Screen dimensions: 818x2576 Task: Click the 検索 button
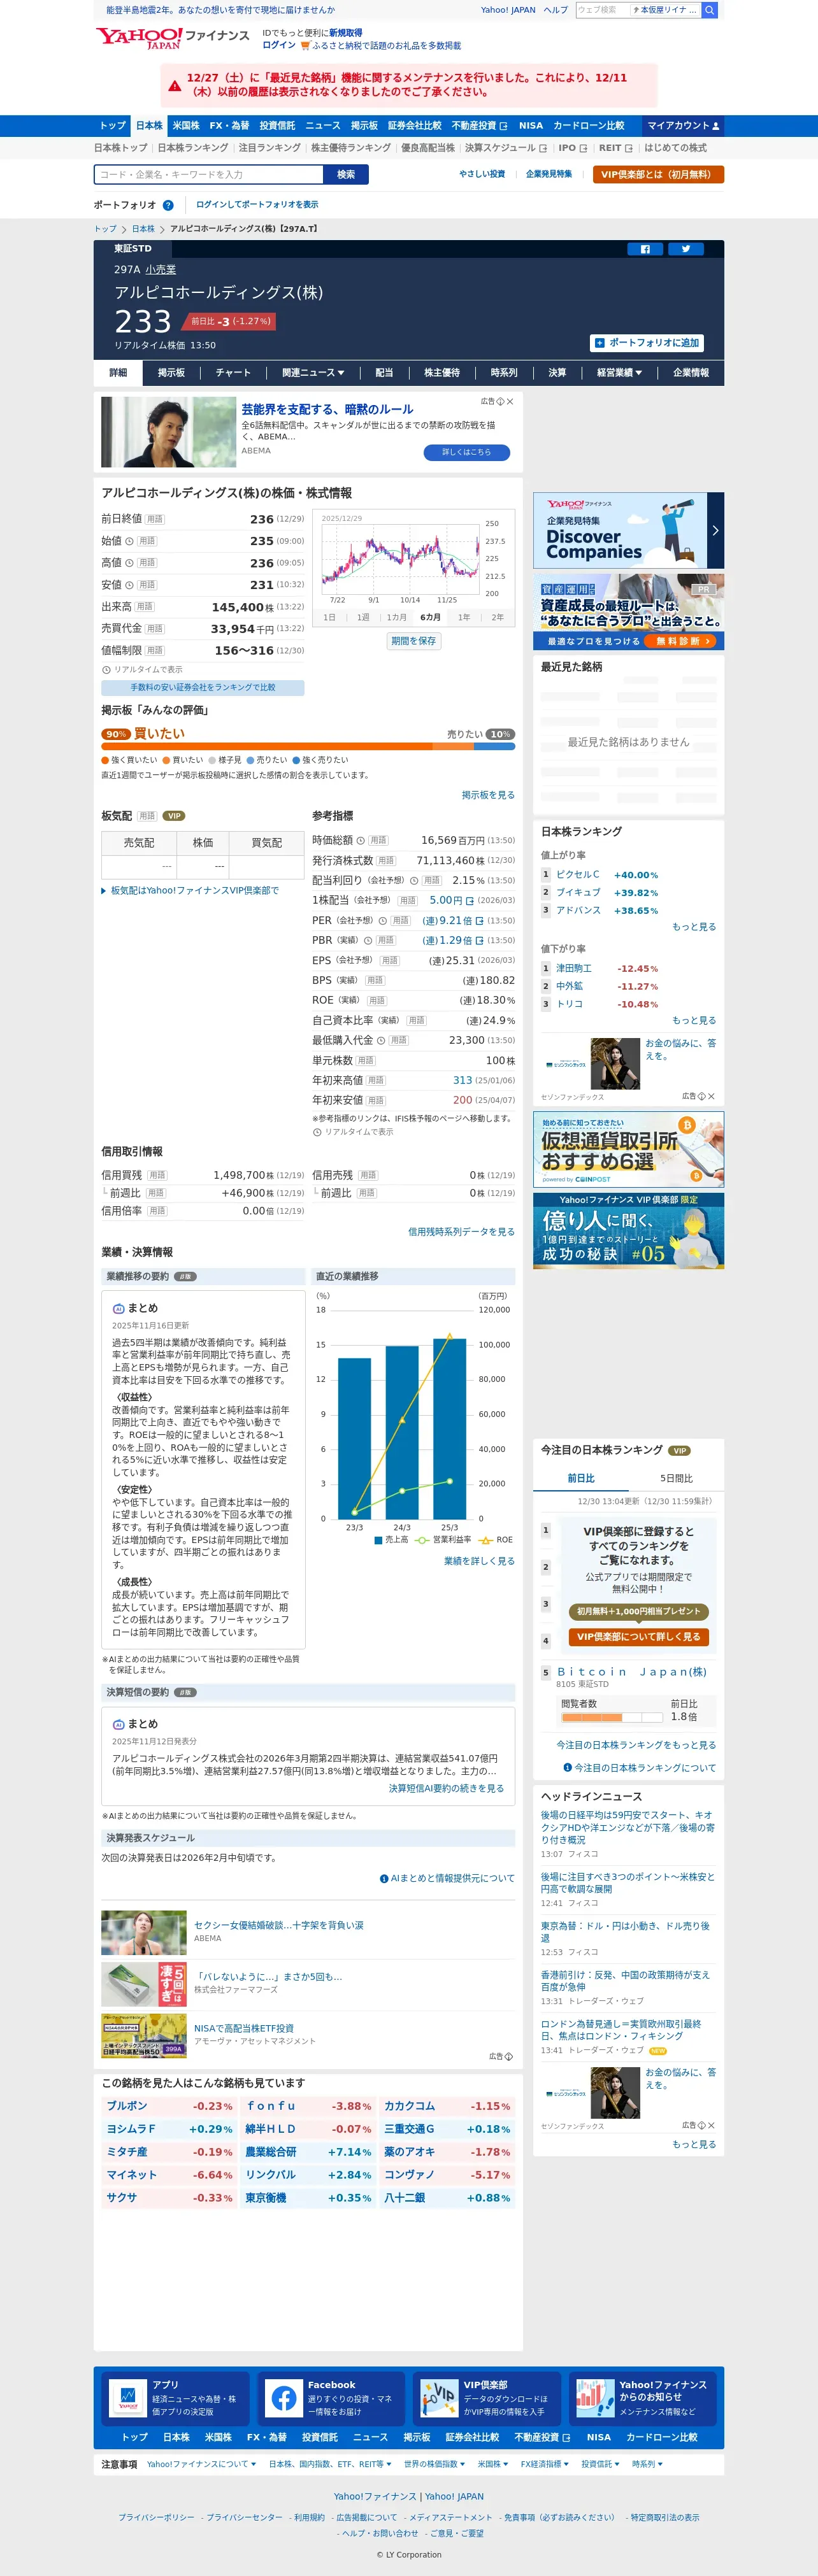(346, 175)
